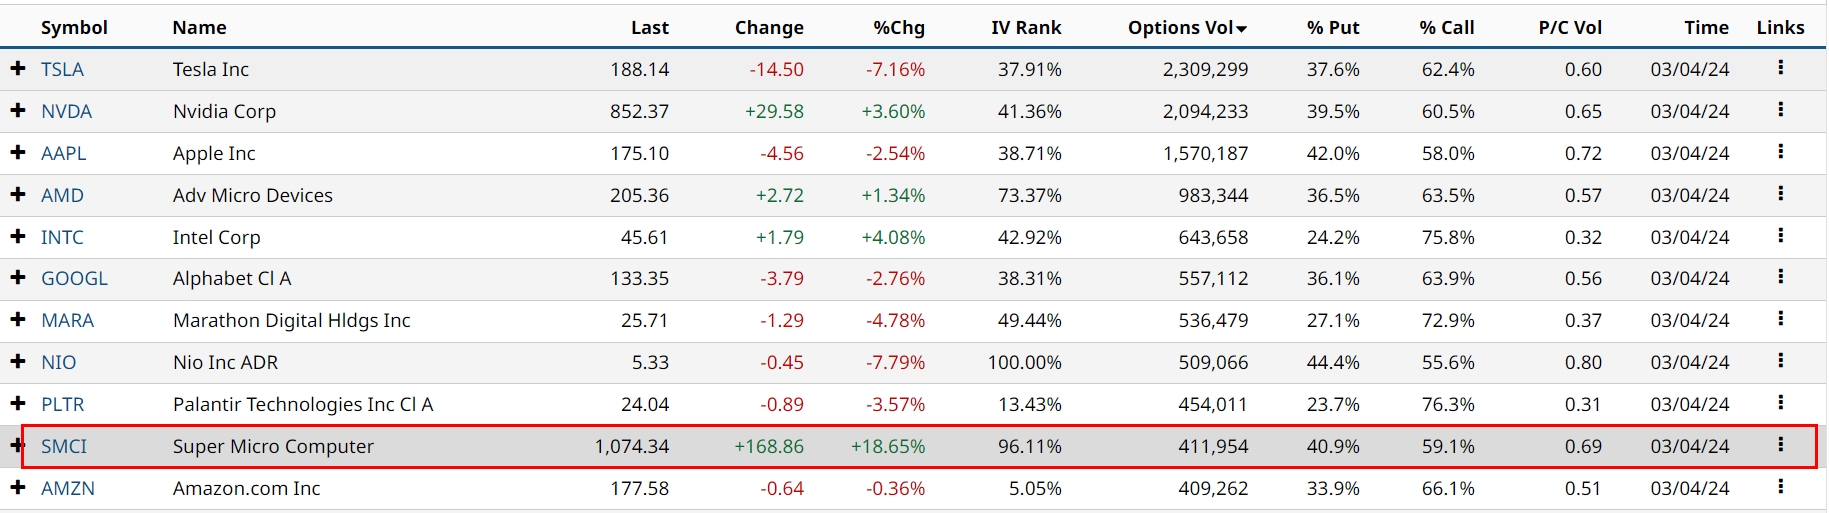Open links menu for NVDA row

tap(1780, 110)
